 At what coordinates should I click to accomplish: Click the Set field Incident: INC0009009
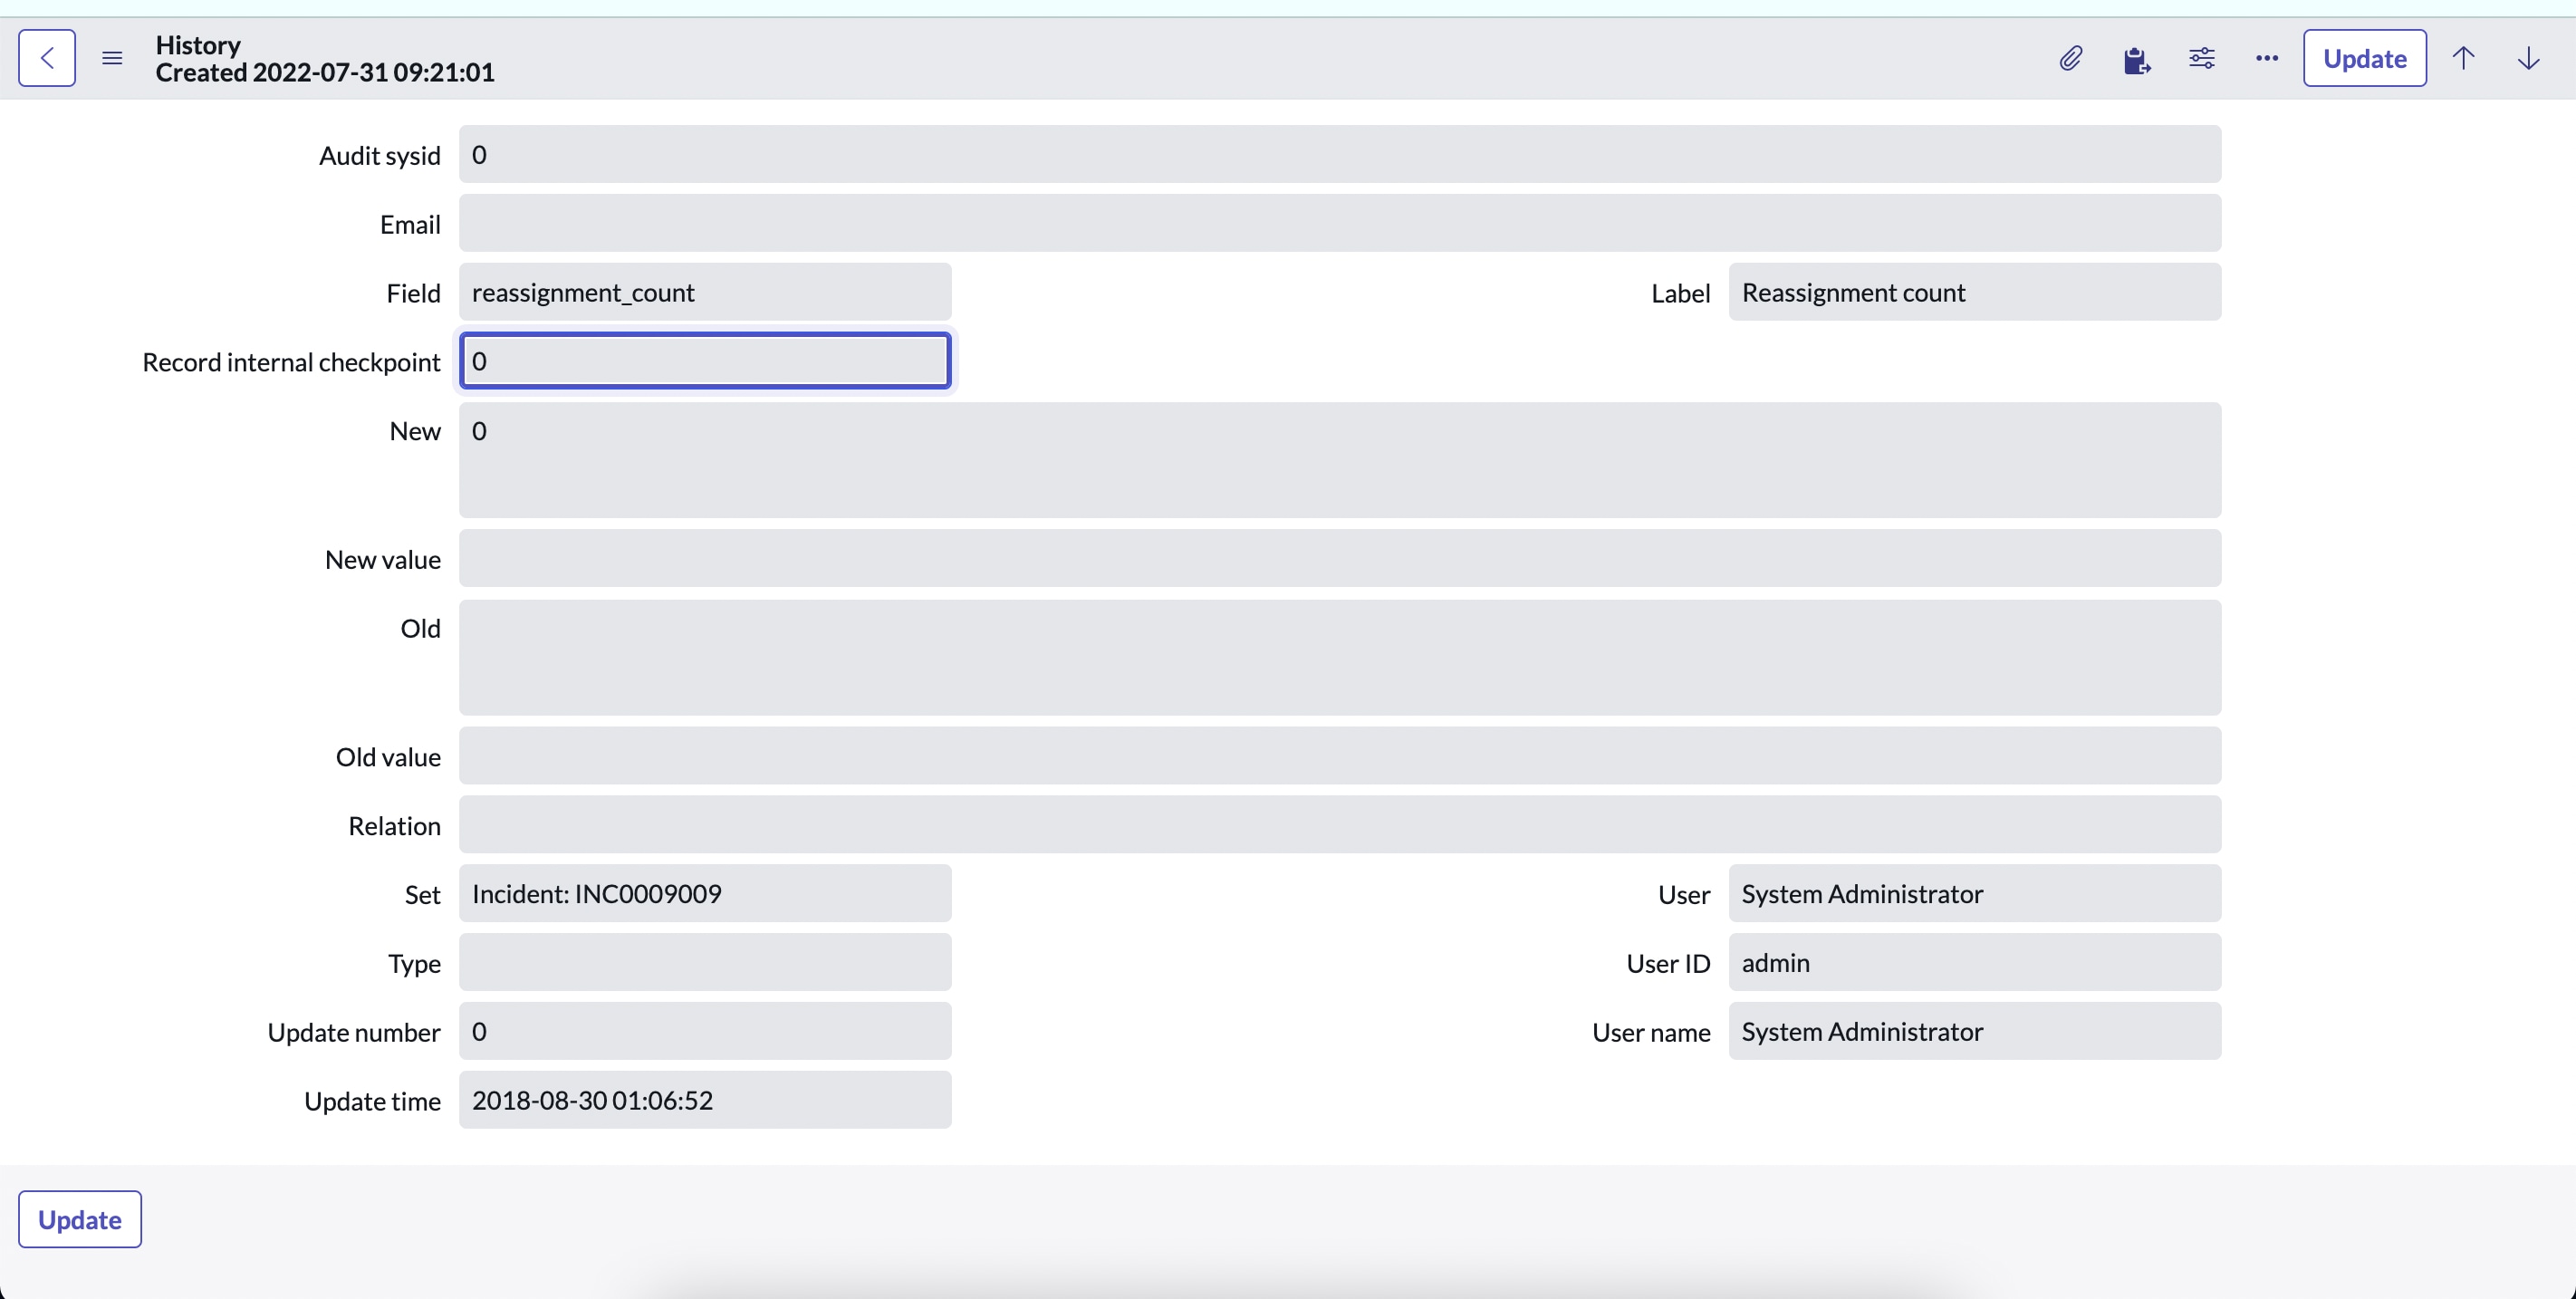click(x=705, y=893)
